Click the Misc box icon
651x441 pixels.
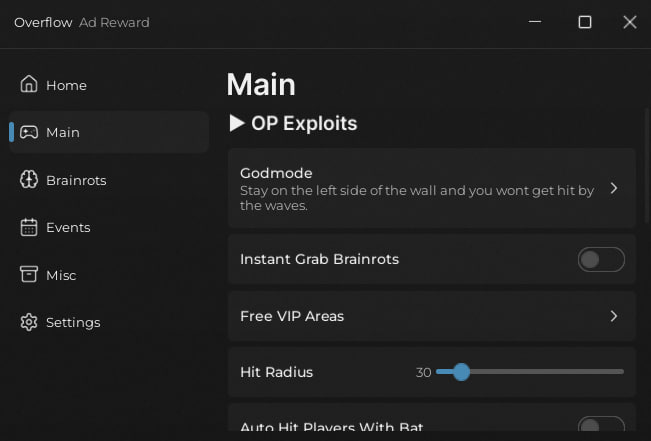(x=29, y=275)
